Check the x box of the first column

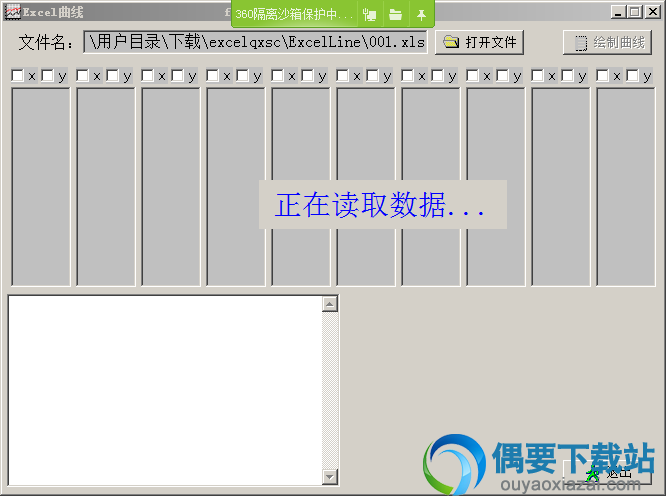[17, 76]
